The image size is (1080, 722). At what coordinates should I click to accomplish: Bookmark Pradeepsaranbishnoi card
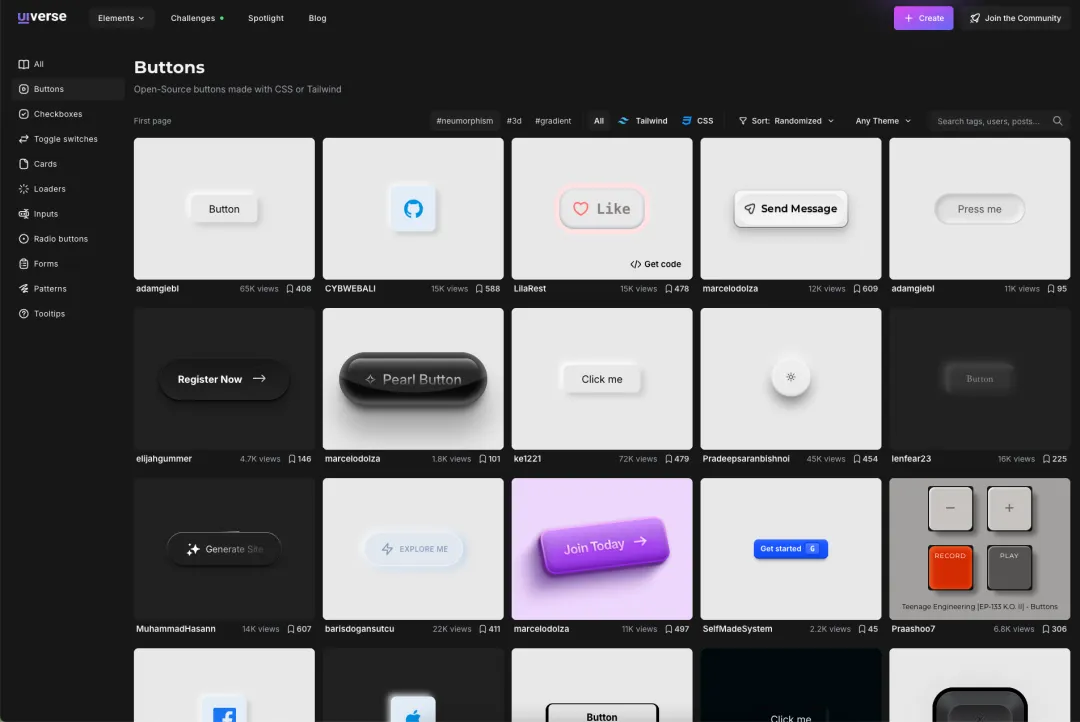[857, 459]
